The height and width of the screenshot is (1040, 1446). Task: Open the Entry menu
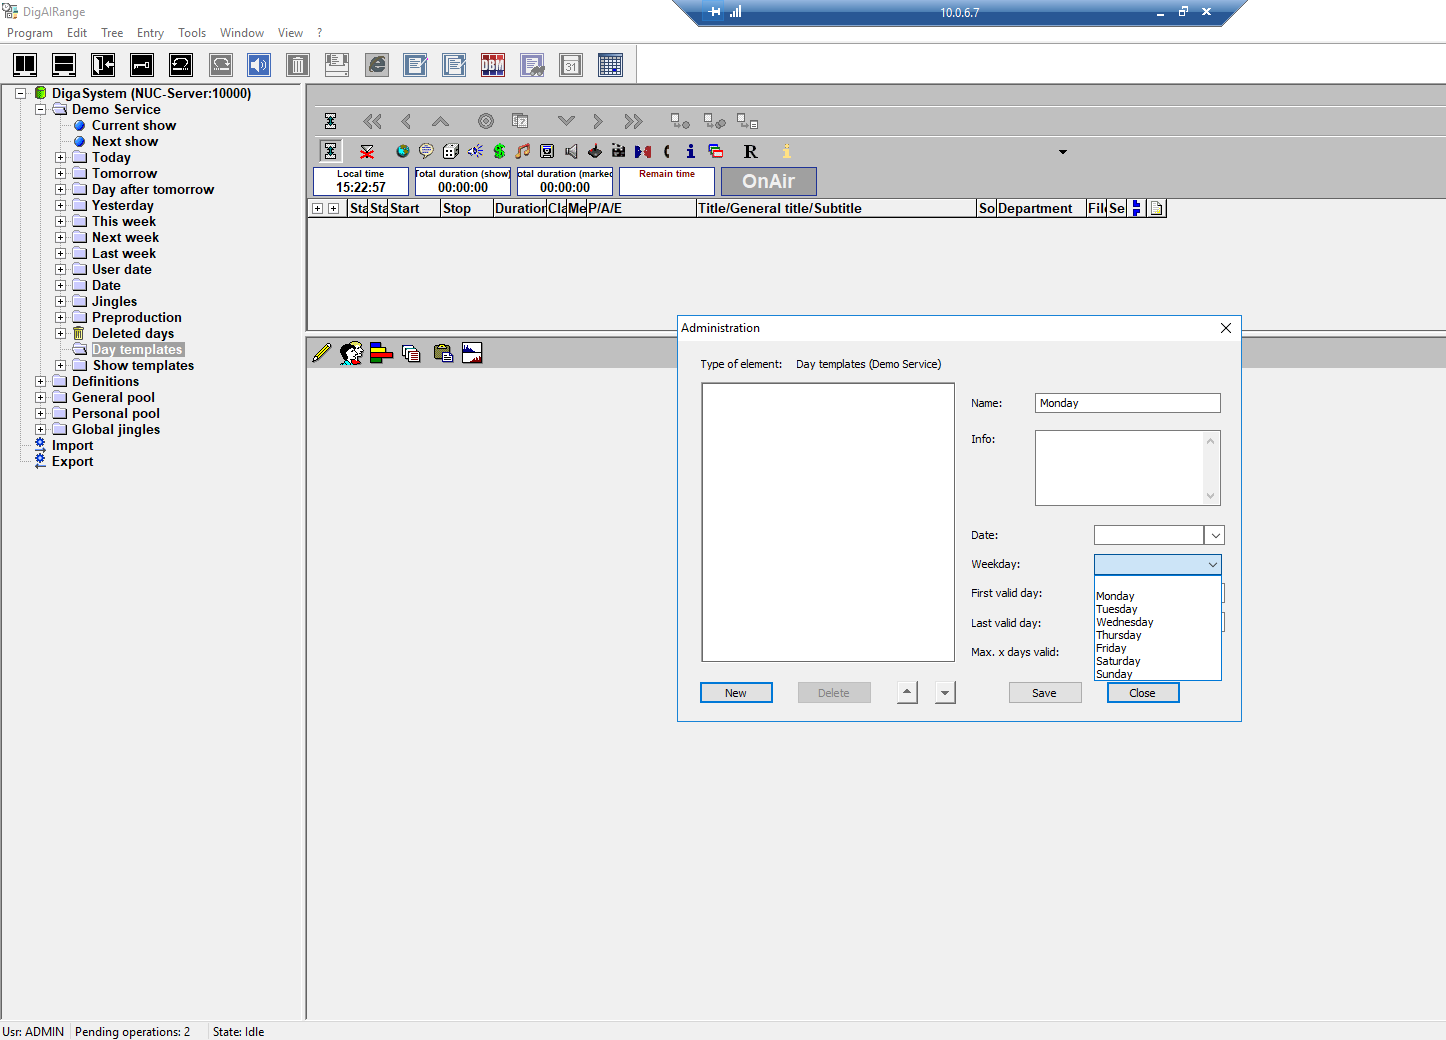(x=150, y=33)
